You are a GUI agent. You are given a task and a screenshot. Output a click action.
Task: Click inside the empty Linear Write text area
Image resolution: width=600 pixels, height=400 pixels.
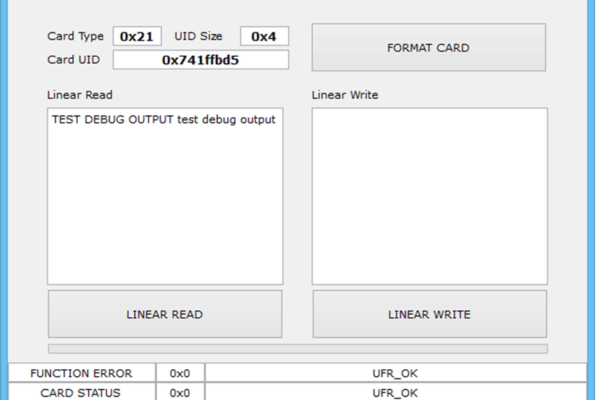click(x=429, y=196)
